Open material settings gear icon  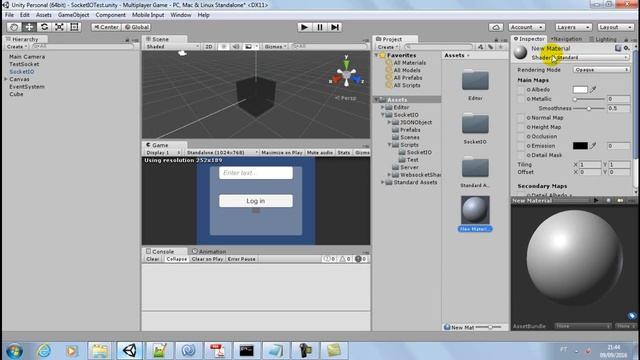click(627, 48)
